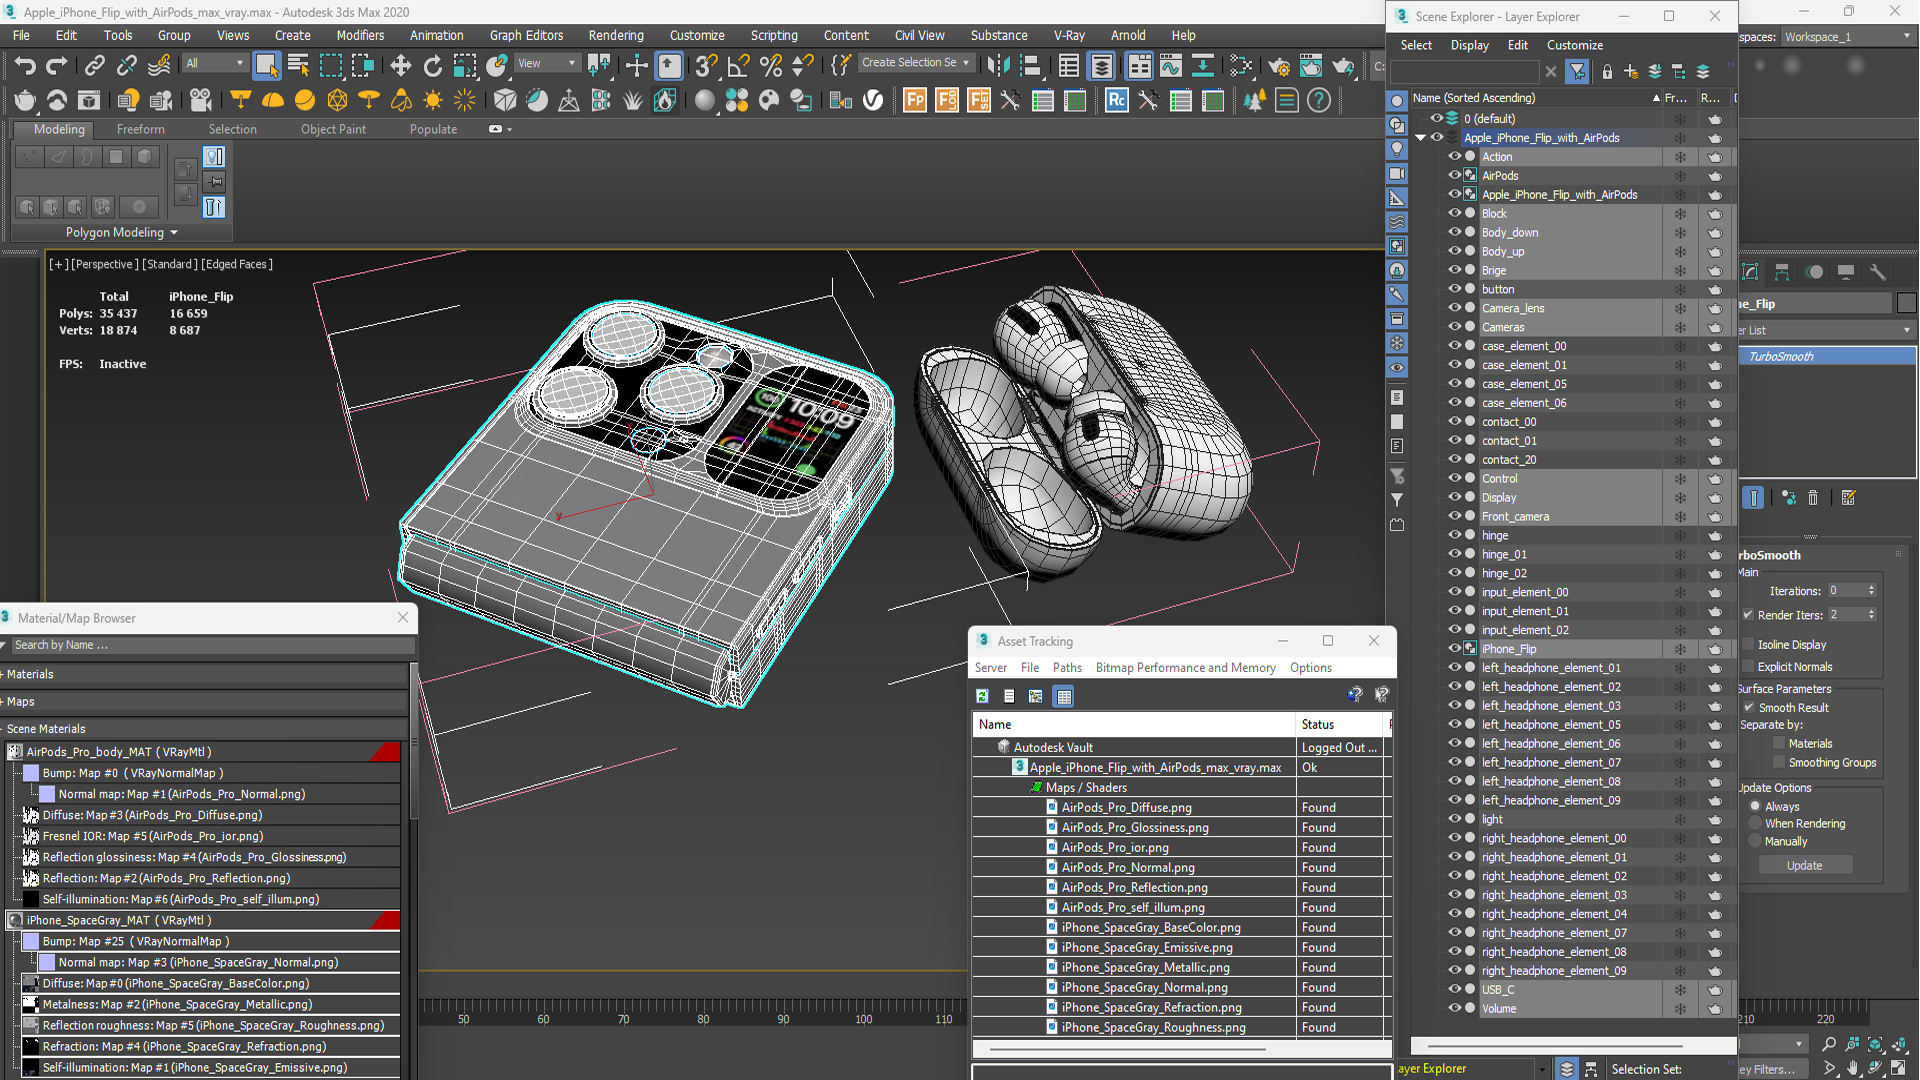Uncheck the Render Iters checkbox
This screenshot has width=1920, height=1080.
(x=1748, y=615)
